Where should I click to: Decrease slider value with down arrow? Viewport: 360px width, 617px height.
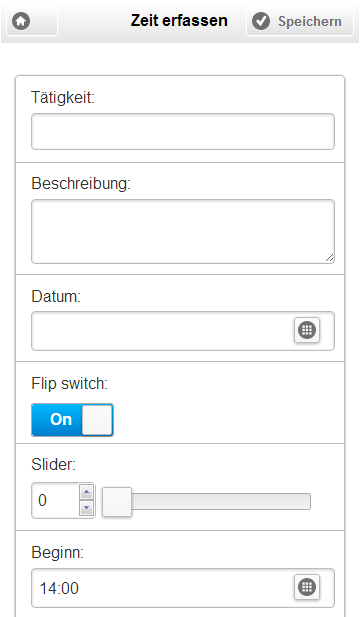coord(87,508)
